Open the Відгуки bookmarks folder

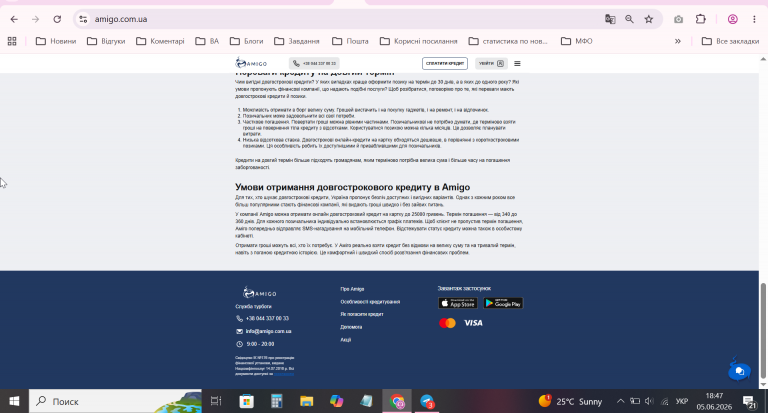point(106,41)
